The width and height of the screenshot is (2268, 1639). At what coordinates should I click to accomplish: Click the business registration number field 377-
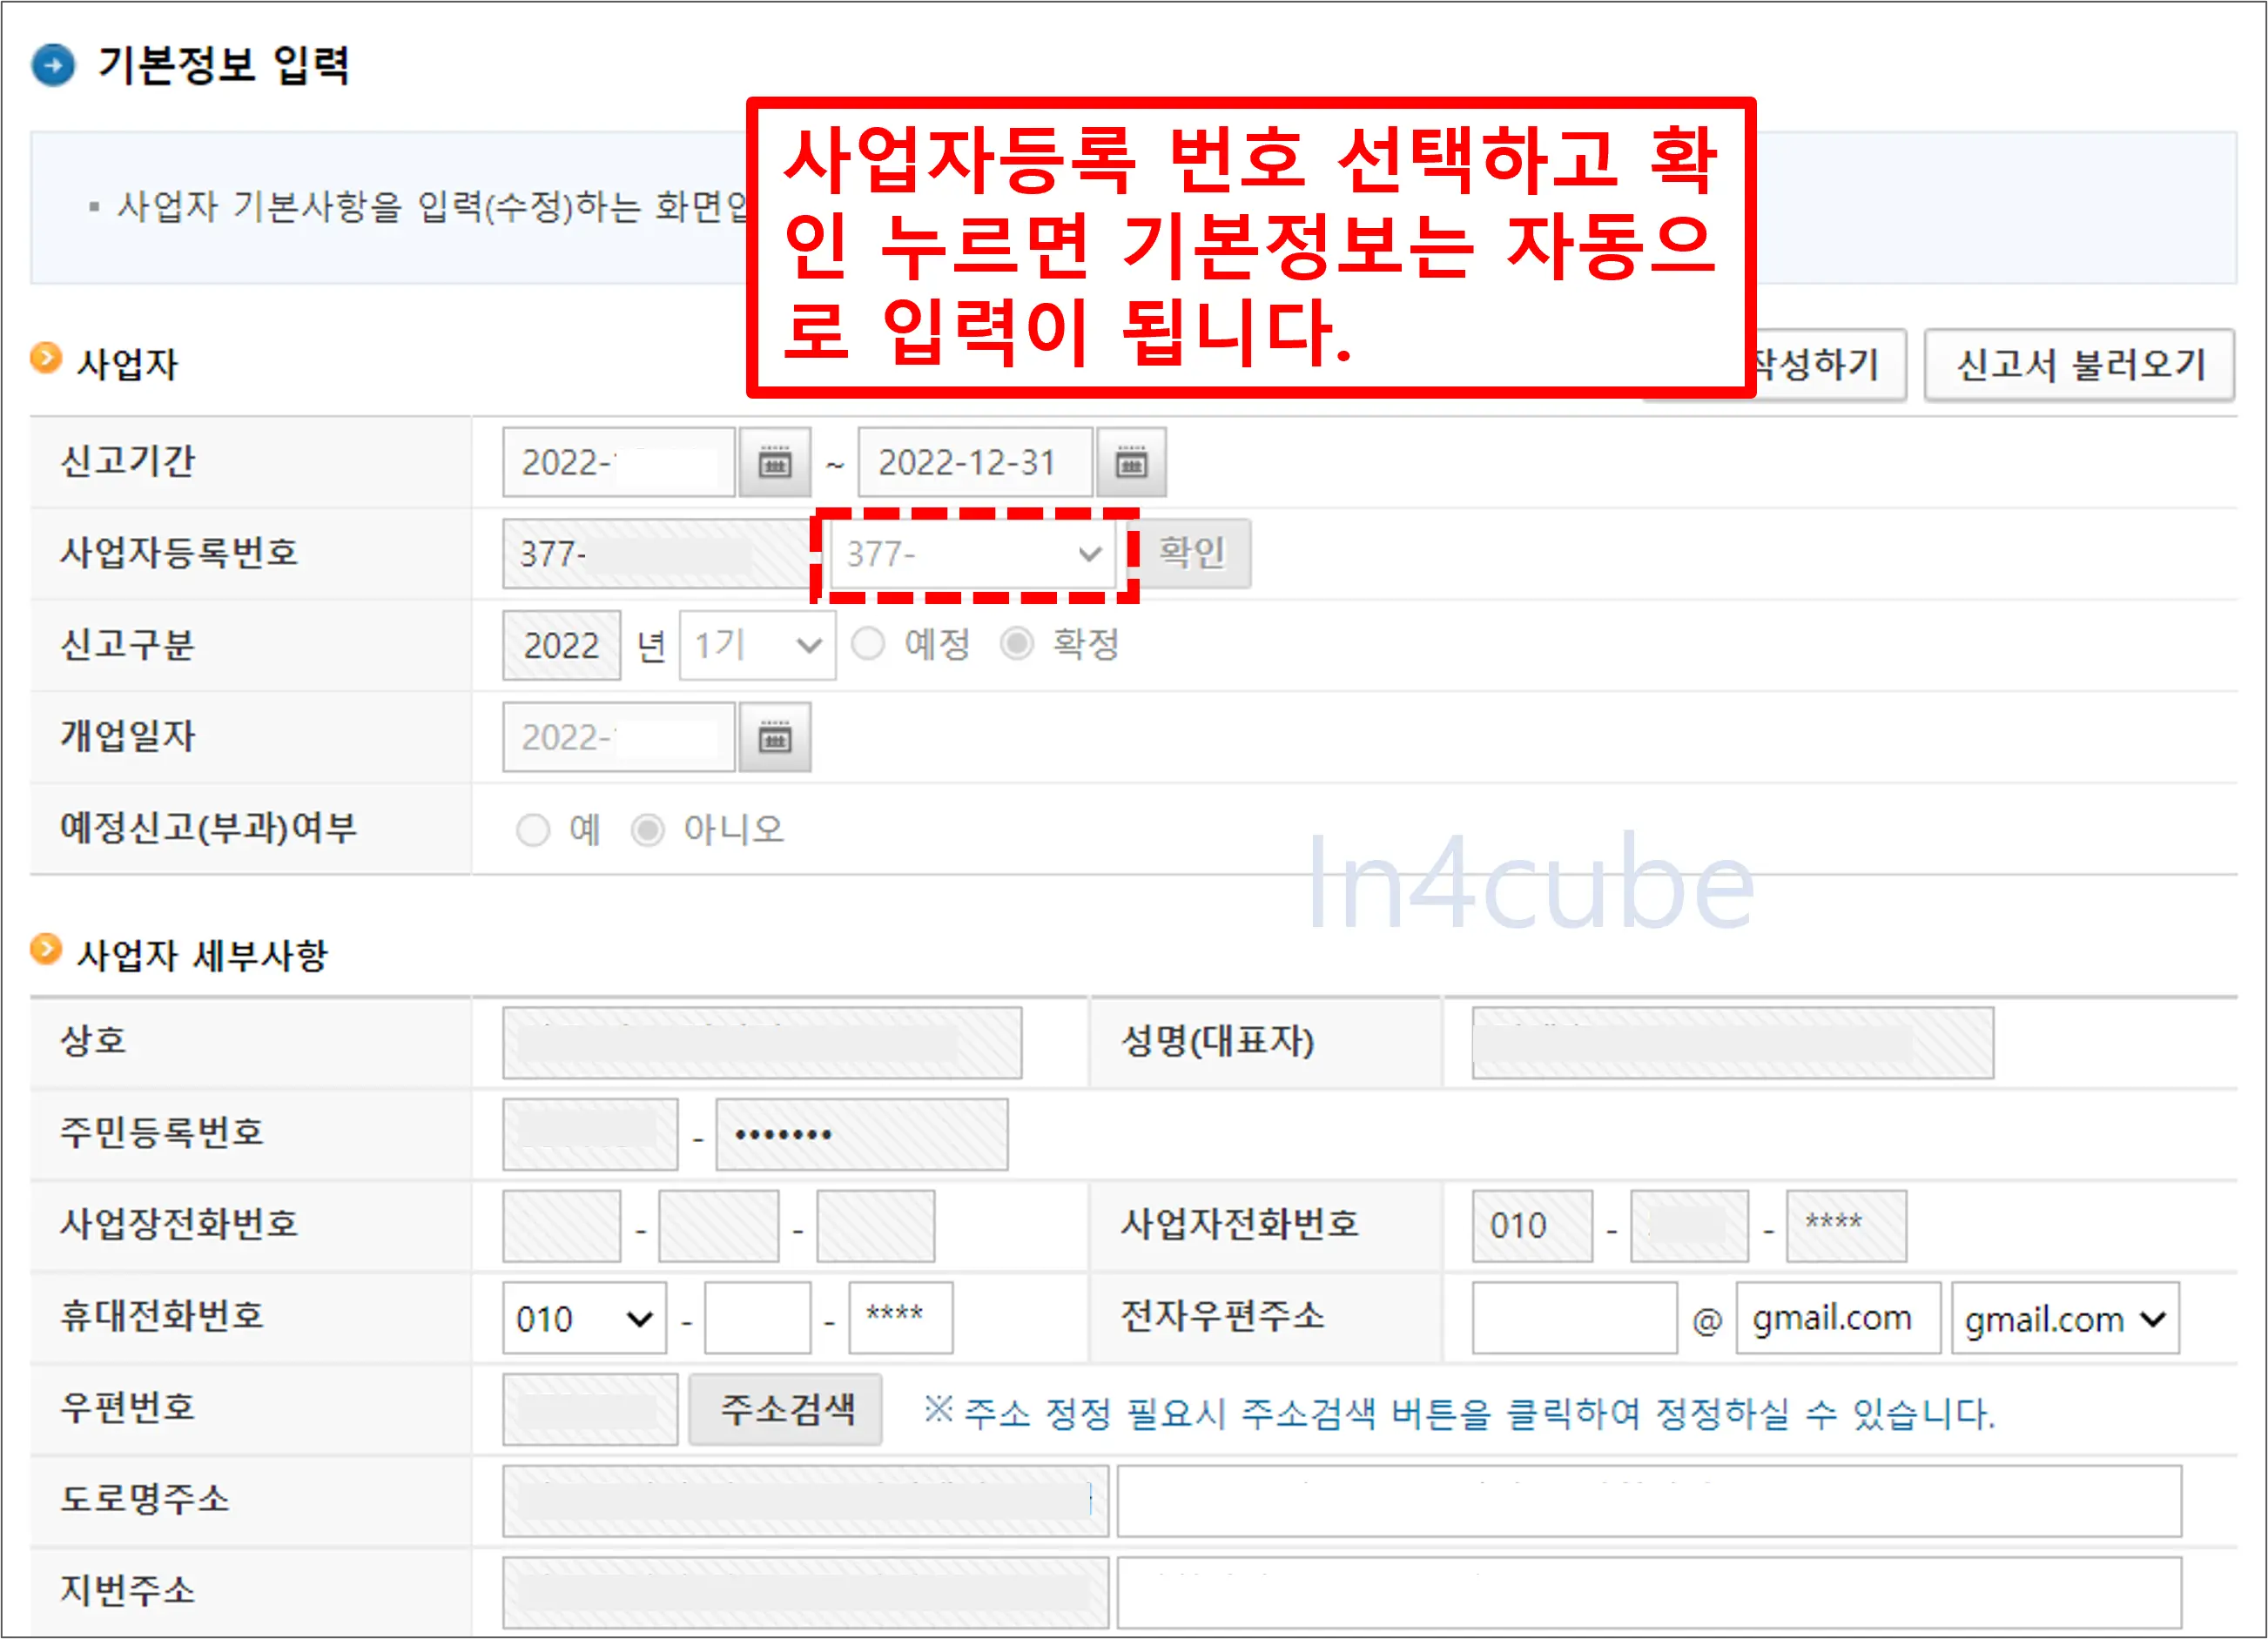click(x=661, y=554)
